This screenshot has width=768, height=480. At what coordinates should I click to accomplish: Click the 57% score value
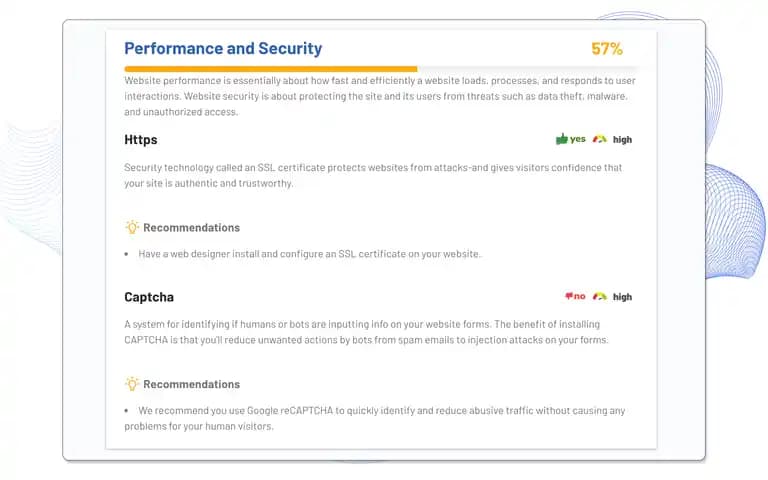[607, 48]
